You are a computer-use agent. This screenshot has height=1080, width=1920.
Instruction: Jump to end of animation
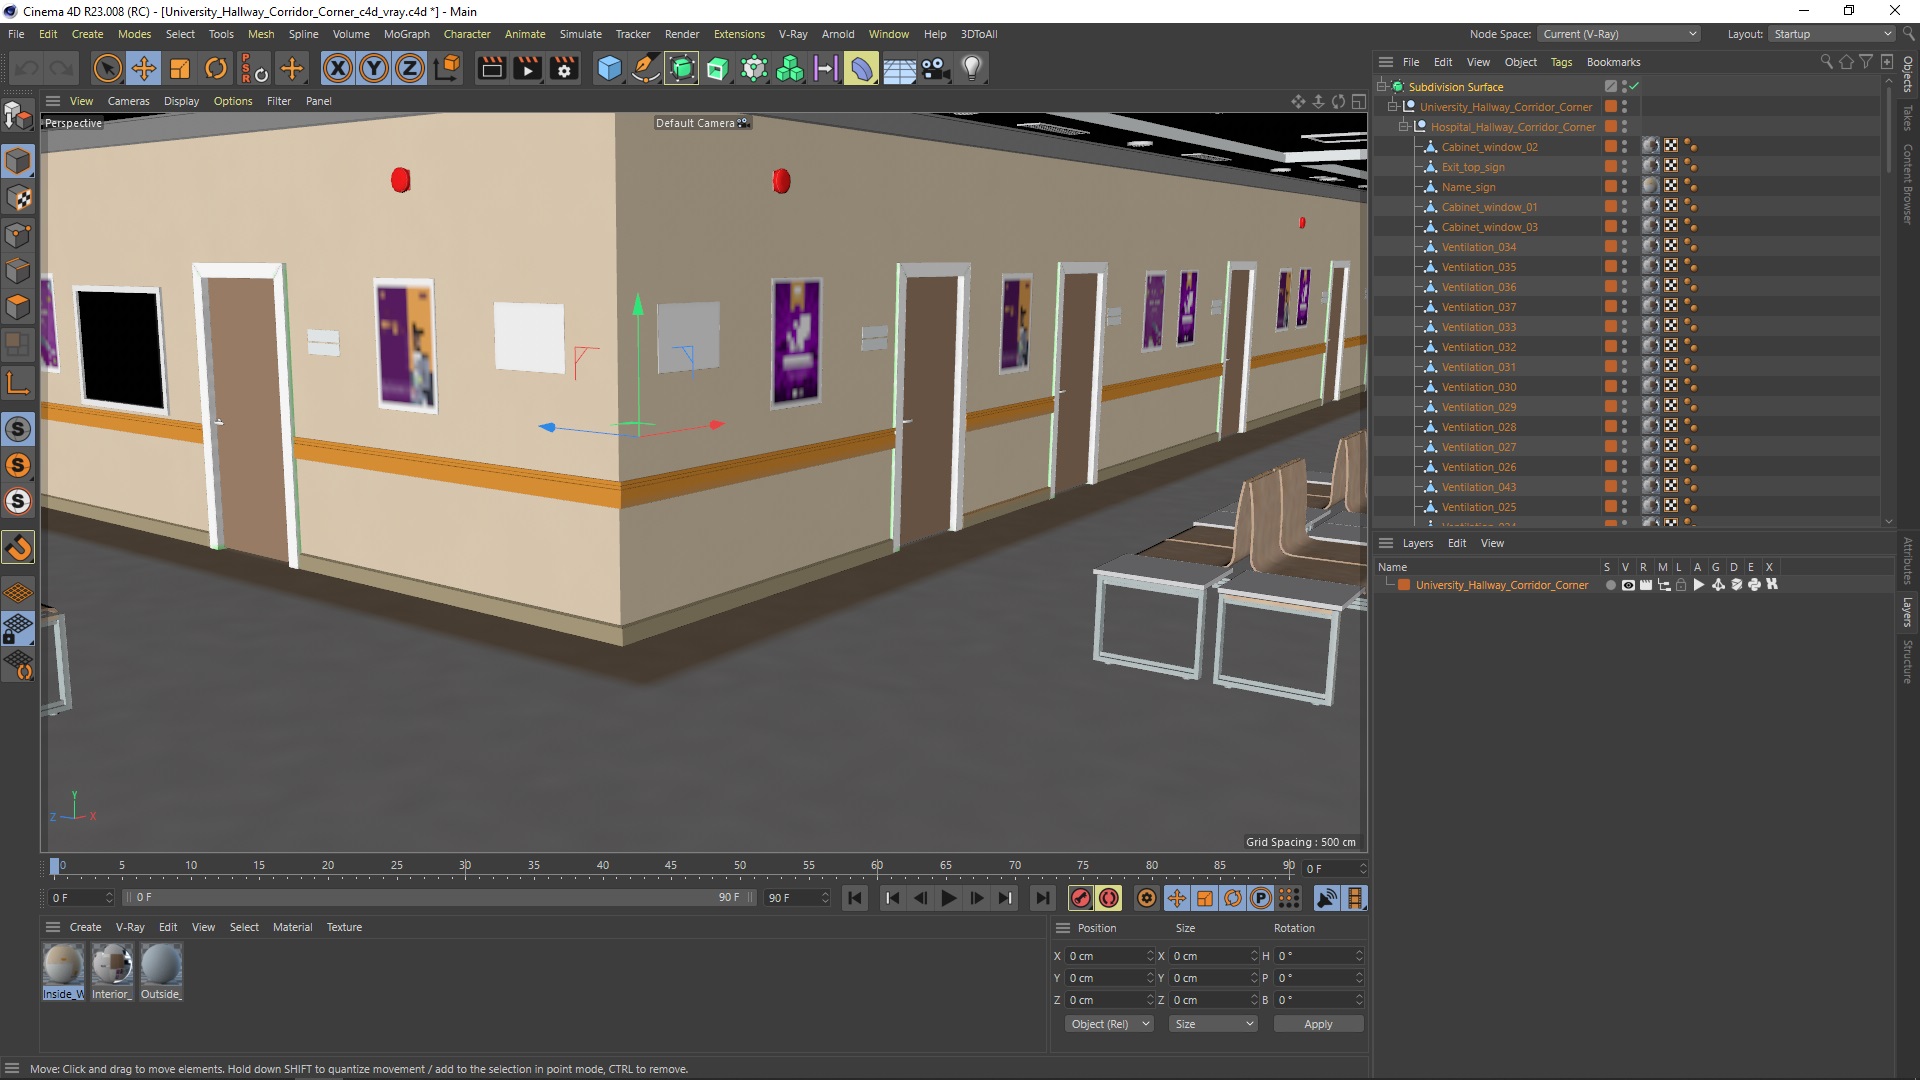(1042, 898)
